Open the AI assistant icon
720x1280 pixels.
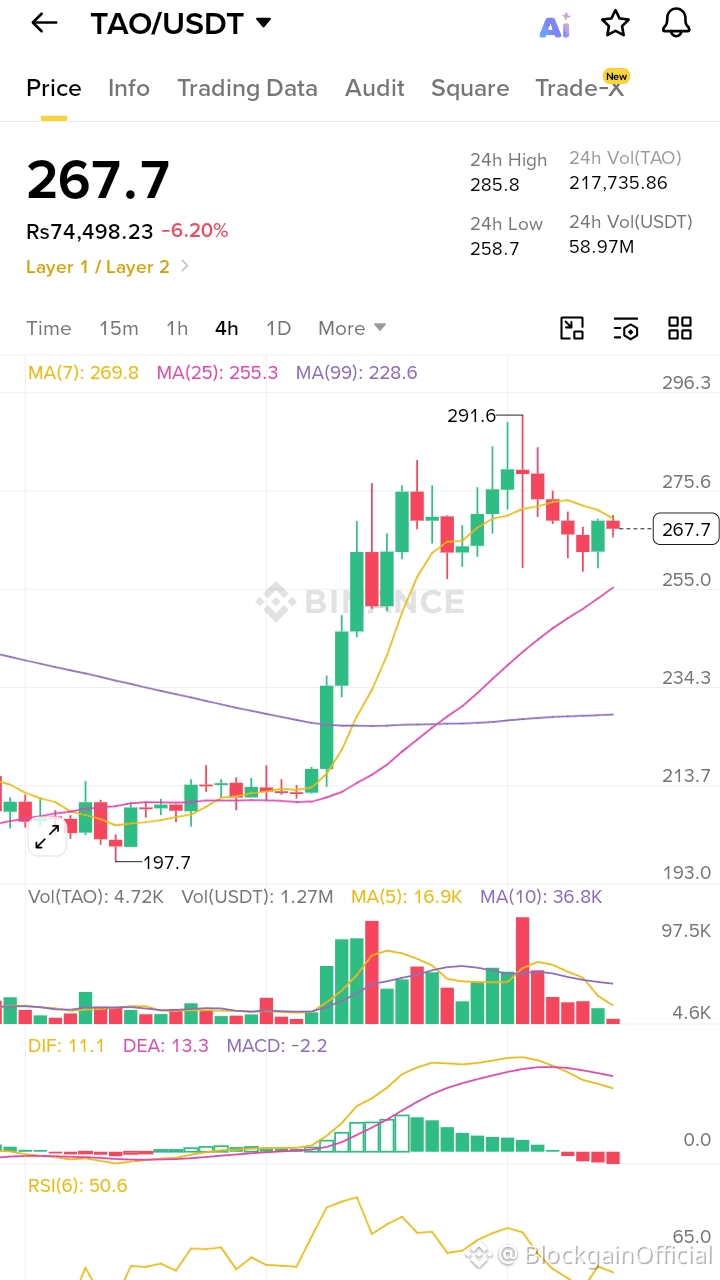(x=555, y=25)
